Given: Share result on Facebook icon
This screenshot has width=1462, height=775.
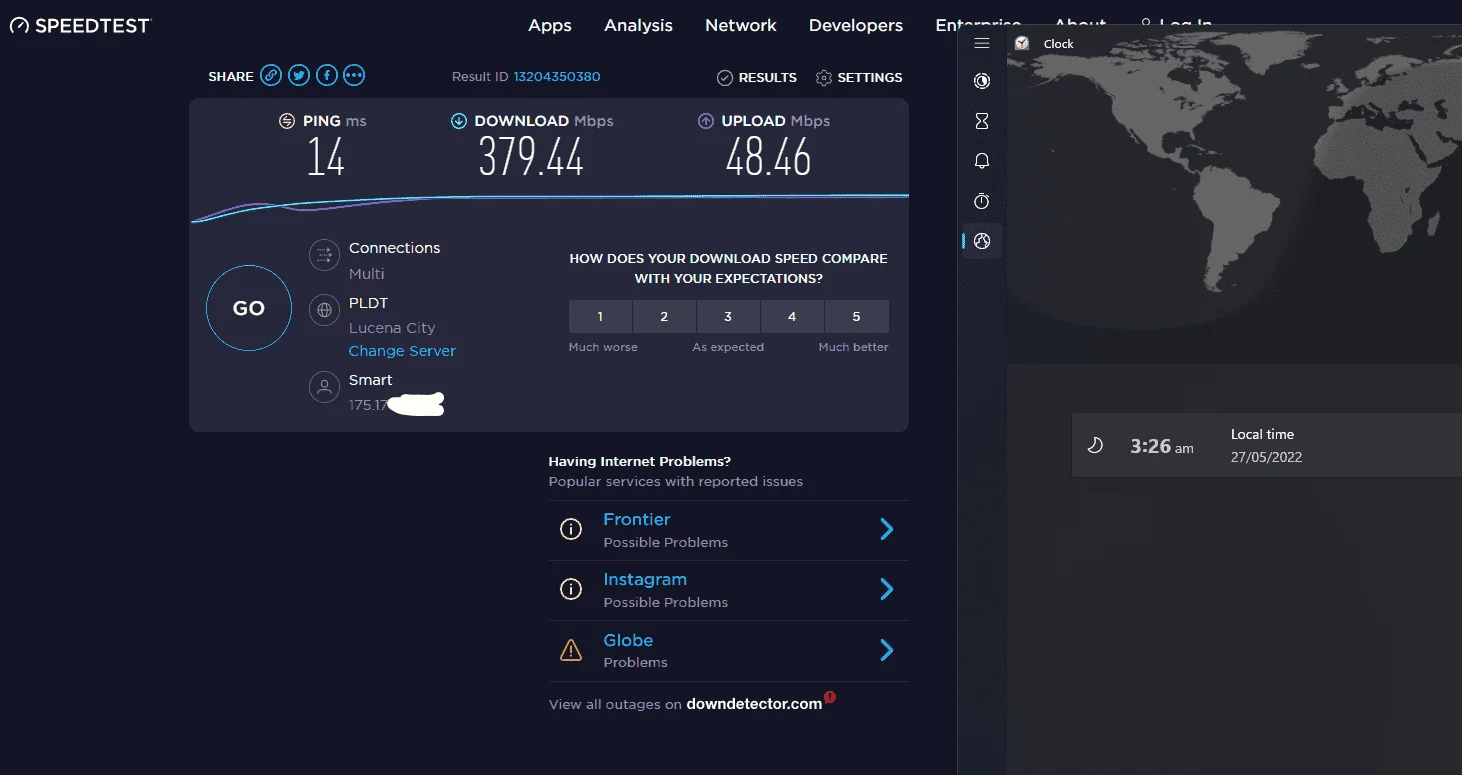Looking at the screenshot, I should (327, 75).
